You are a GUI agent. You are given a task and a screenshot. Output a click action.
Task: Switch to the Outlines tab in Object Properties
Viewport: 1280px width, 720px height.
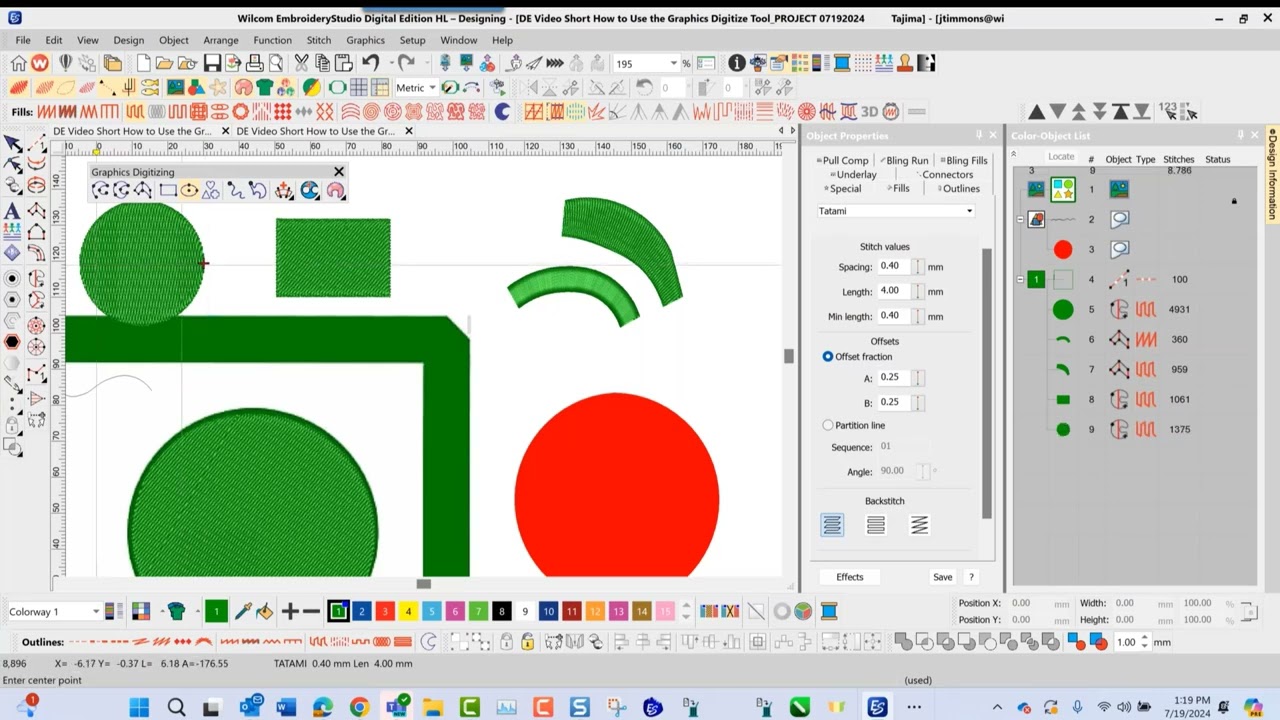959,188
